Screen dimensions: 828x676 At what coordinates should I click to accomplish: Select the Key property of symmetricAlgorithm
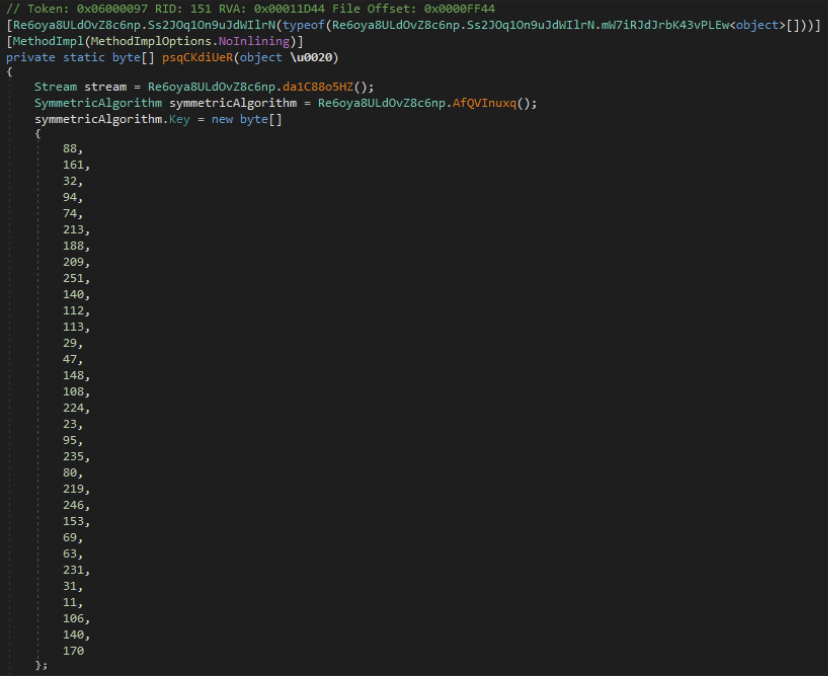click(x=180, y=119)
